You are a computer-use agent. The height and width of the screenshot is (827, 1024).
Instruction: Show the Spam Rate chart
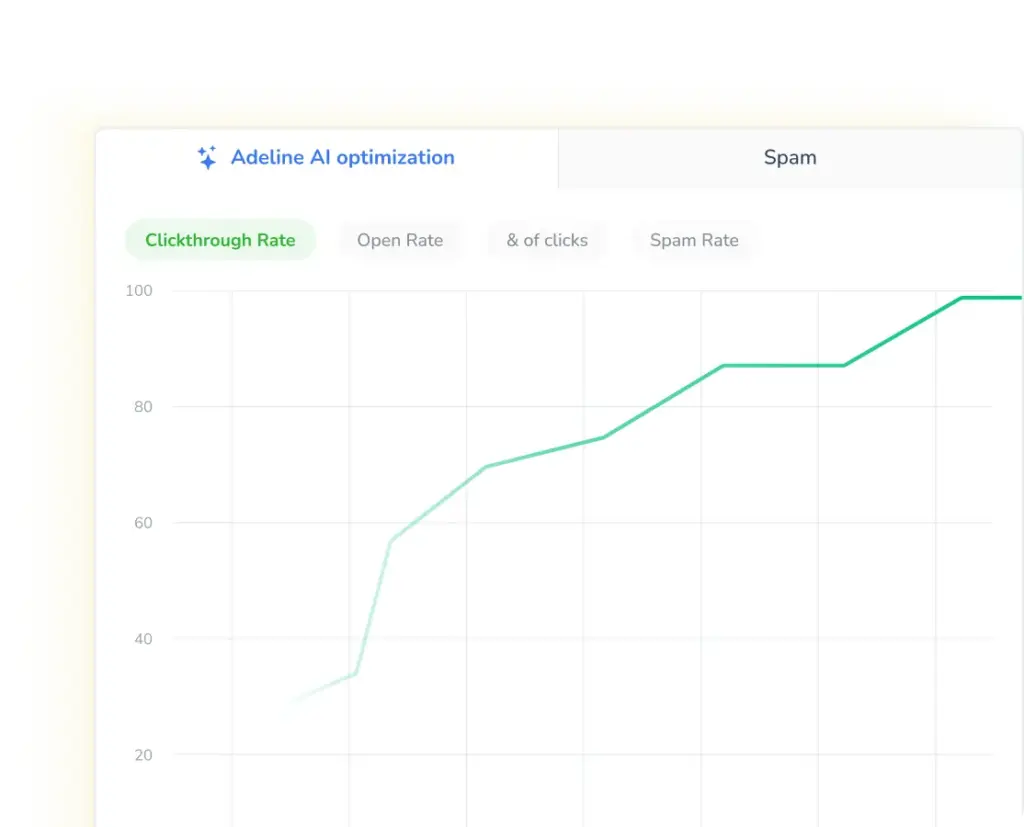click(694, 240)
